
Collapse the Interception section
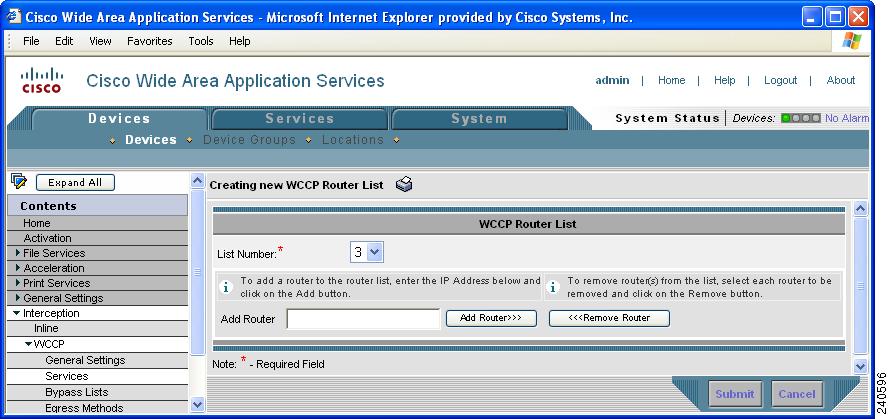tap(18, 313)
